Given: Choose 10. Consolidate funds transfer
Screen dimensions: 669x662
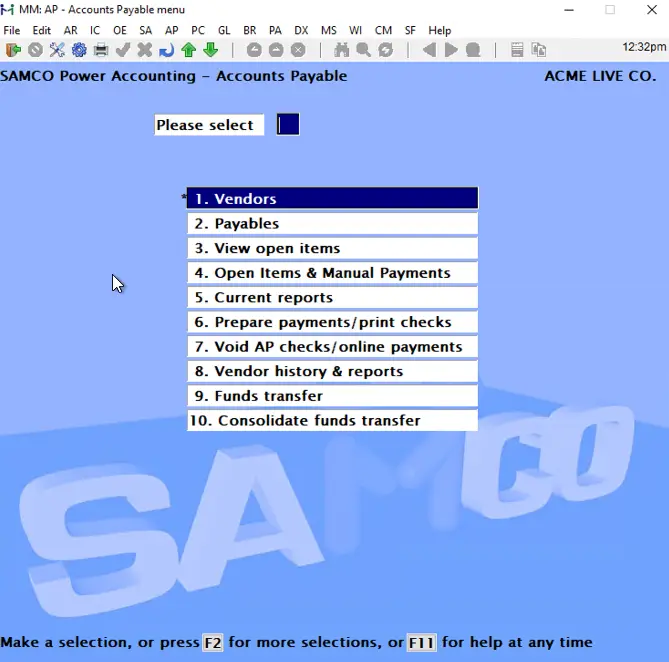Looking at the screenshot, I should (x=332, y=421).
